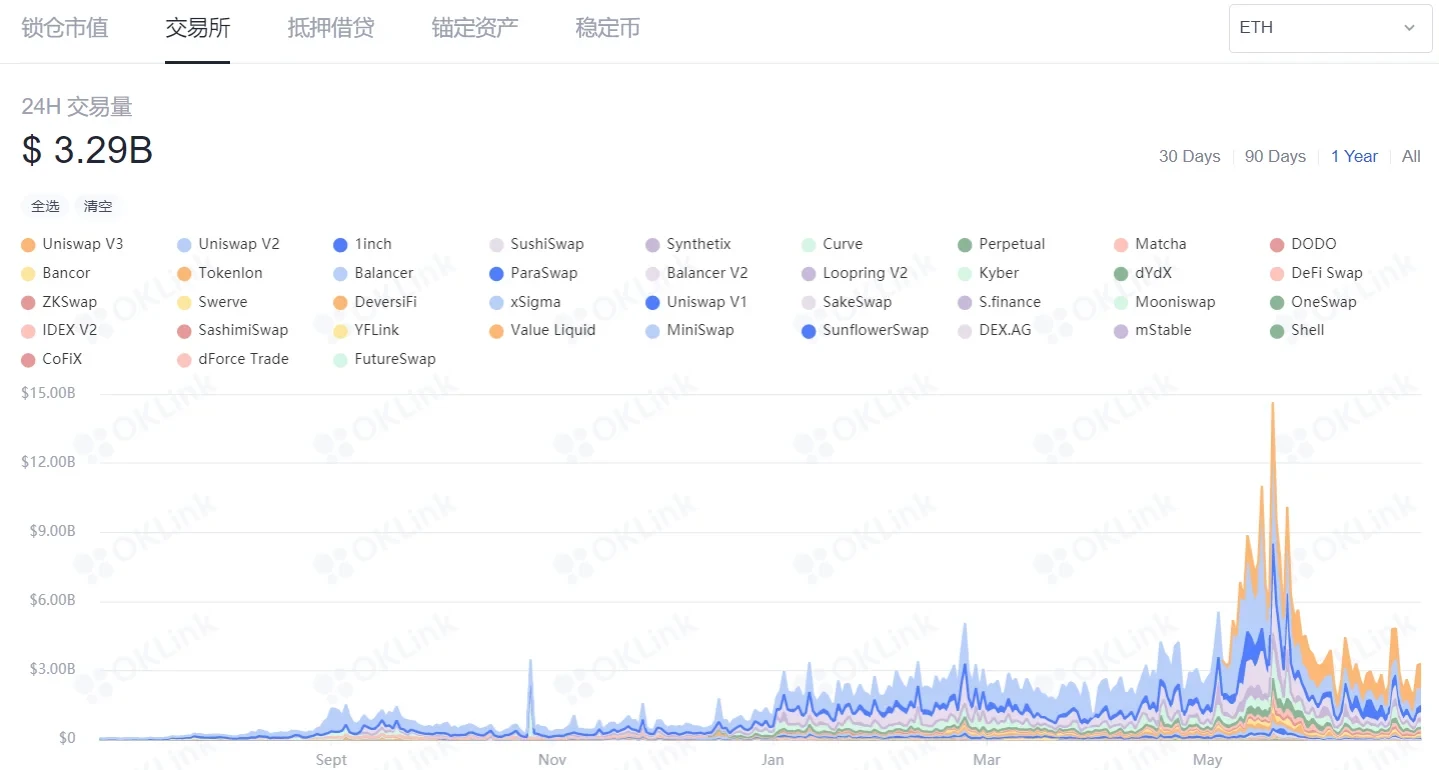The width and height of the screenshot is (1439, 770).
Task: Open the 抵押借贷 tab
Action: tap(330, 28)
